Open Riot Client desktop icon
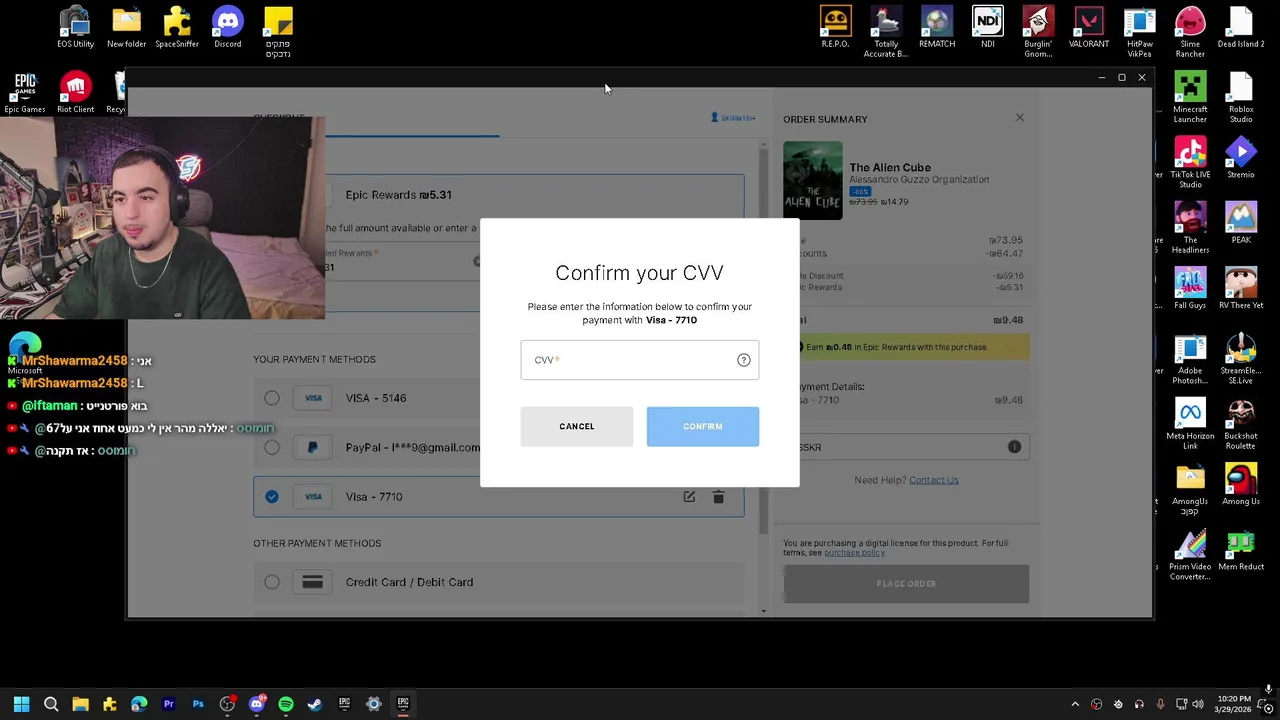This screenshot has height=720, width=1280. (x=75, y=93)
